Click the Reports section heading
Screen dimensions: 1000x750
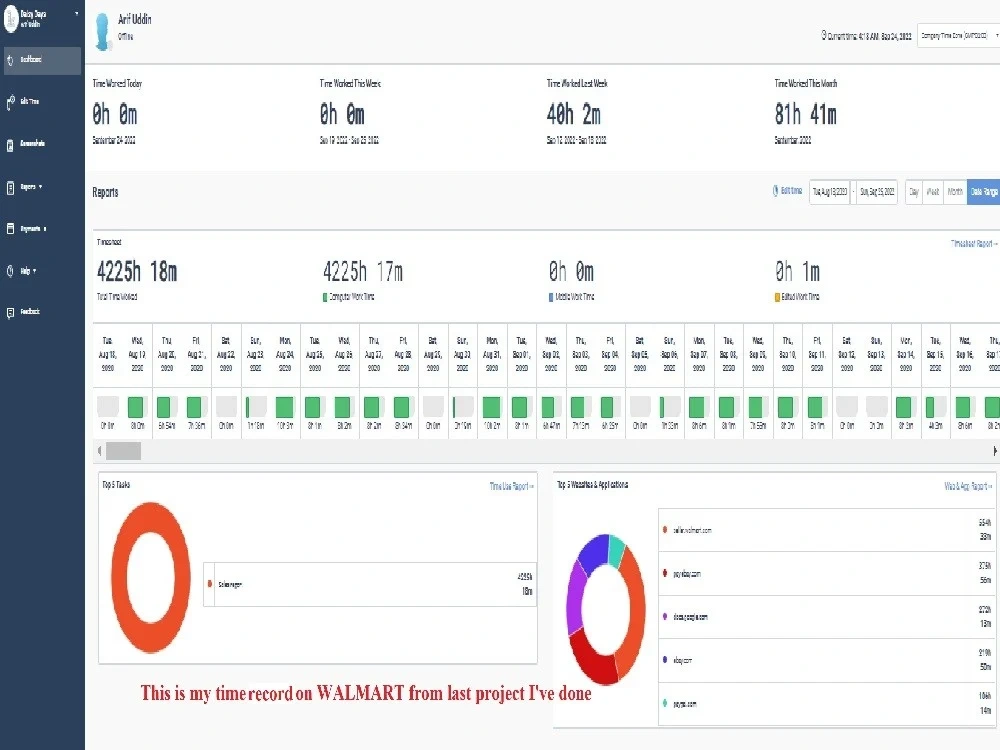[x=105, y=192]
